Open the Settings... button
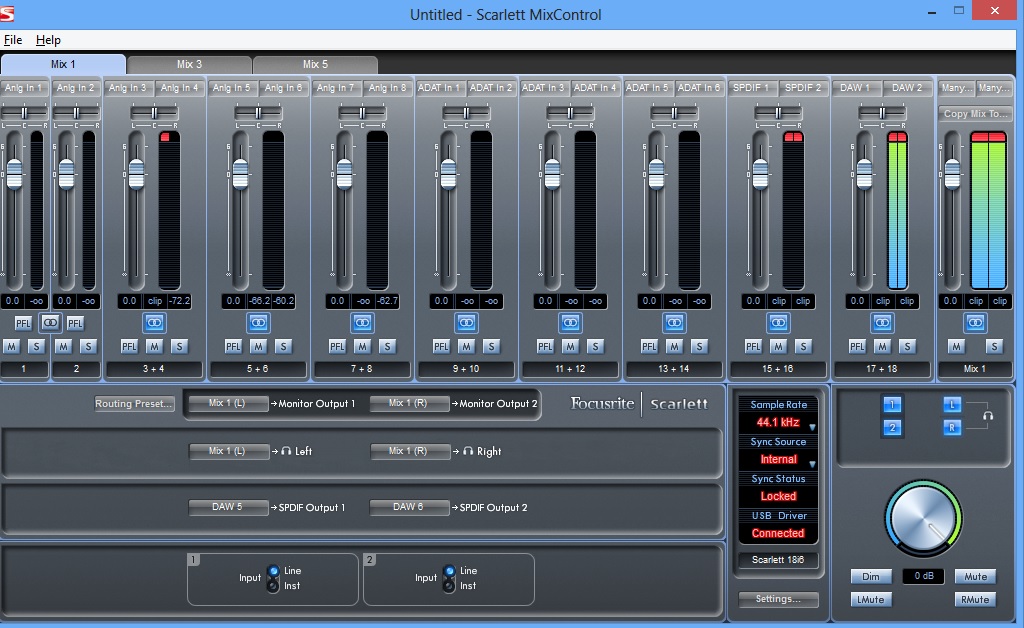This screenshot has height=628, width=1024. (x=778, y=599)
